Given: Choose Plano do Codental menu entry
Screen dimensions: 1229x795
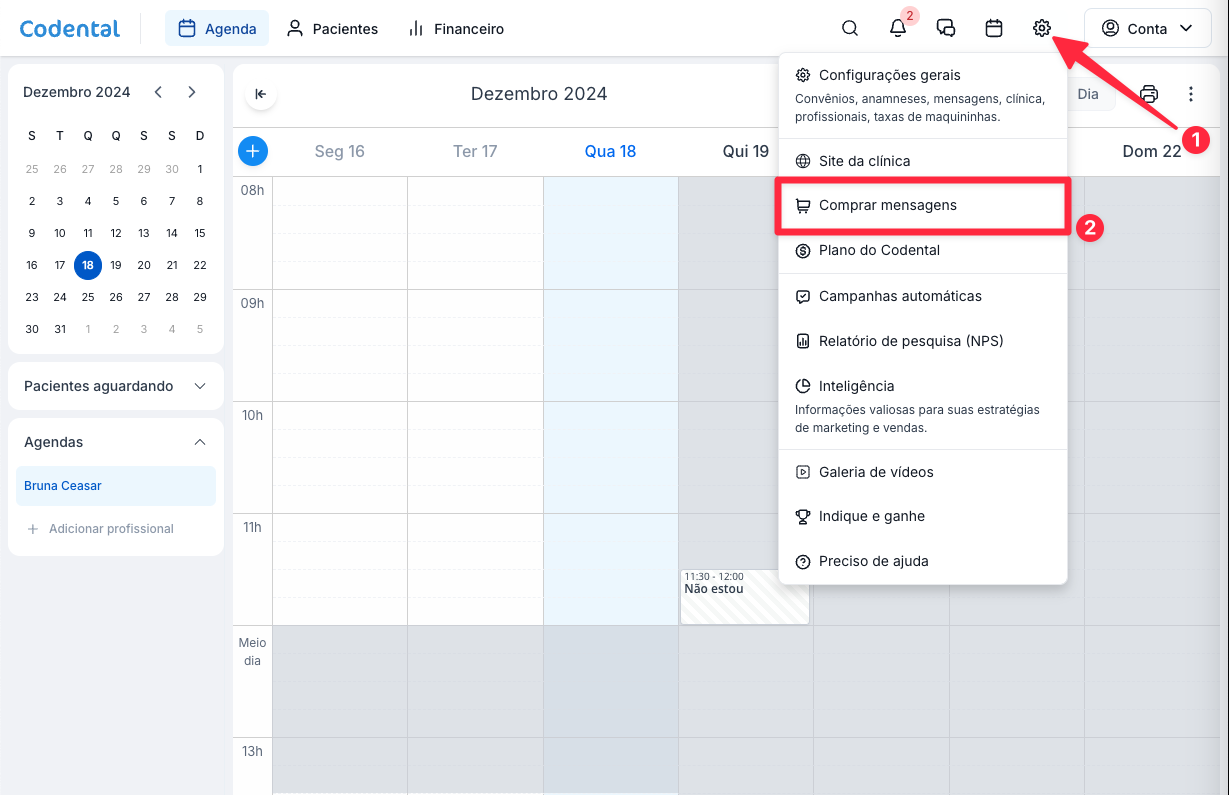Looking at the screenshot, I should tap(879, 250).
